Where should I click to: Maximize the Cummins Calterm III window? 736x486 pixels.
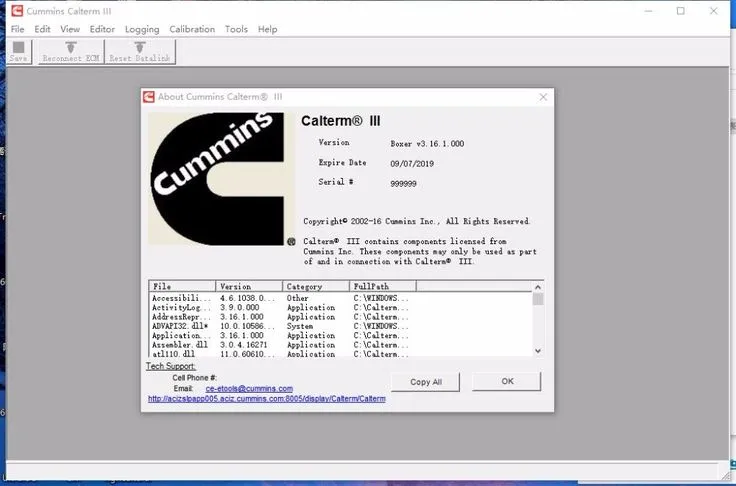coord(681,11)
